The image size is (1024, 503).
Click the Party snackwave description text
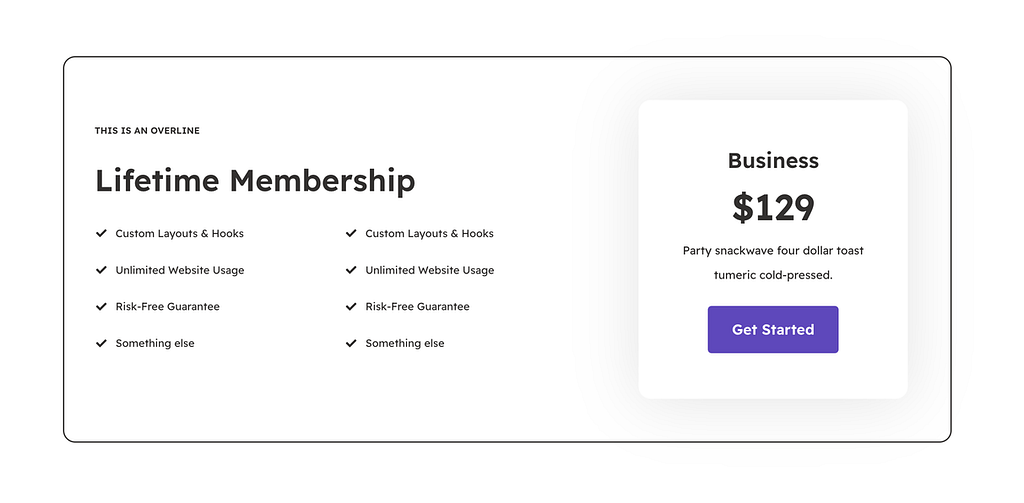click(x=773, y=263)
